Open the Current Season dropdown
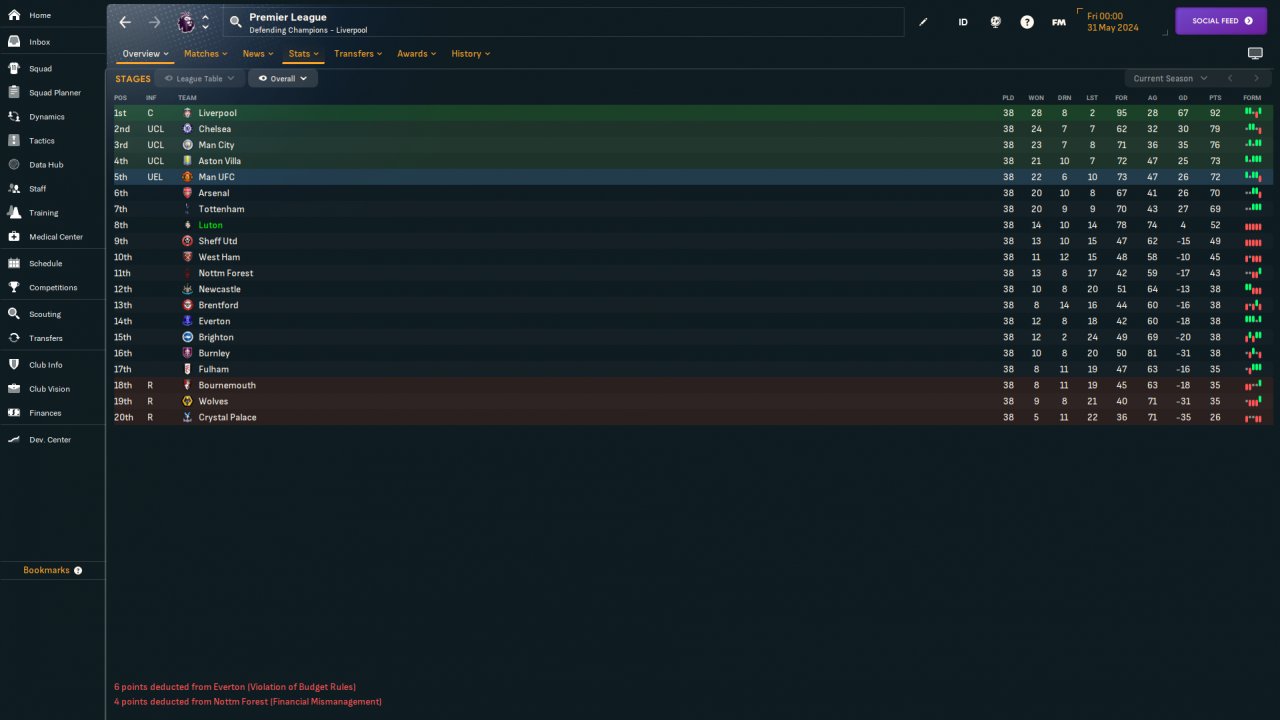The height and width of the screenshot is (720, 1280). pos(1169,78)
